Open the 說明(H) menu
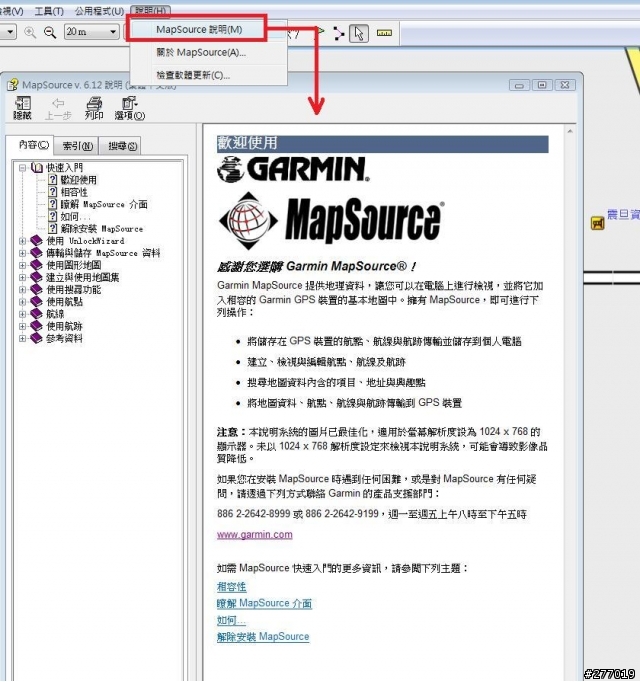Screen dimensions: 640x682 151,10
